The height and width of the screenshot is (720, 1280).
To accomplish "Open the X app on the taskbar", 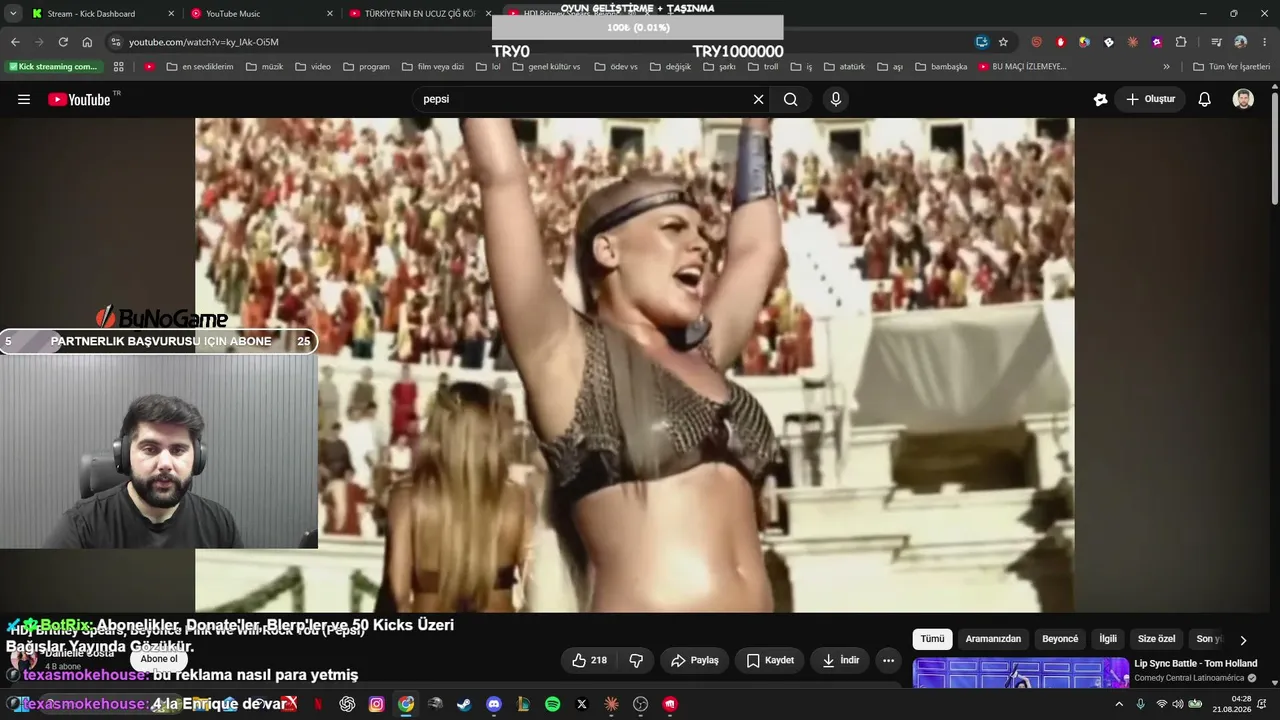I will (x=582, y=704).
